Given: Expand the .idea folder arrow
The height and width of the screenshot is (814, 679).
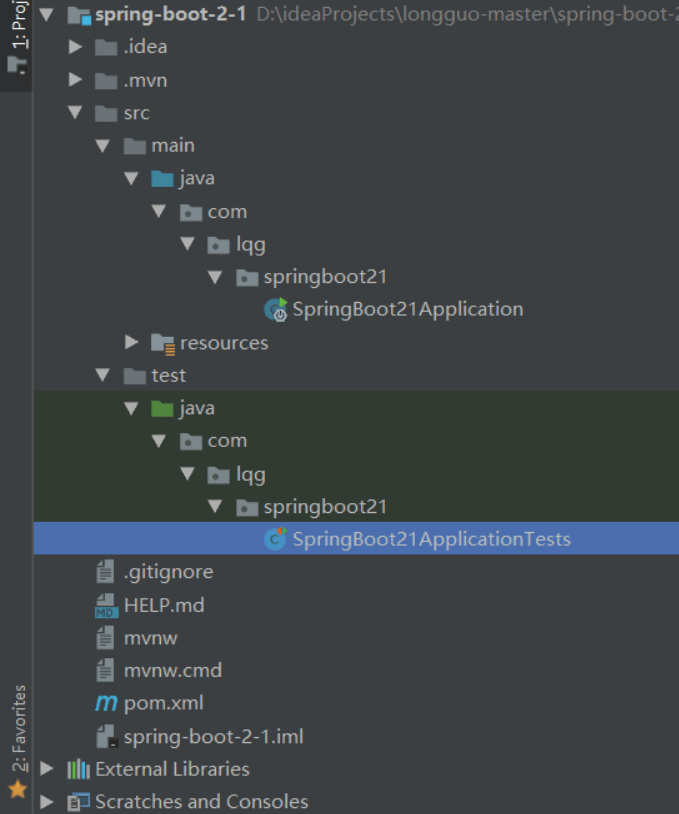Looking at the screenshot, I should (x=76, y=47).
